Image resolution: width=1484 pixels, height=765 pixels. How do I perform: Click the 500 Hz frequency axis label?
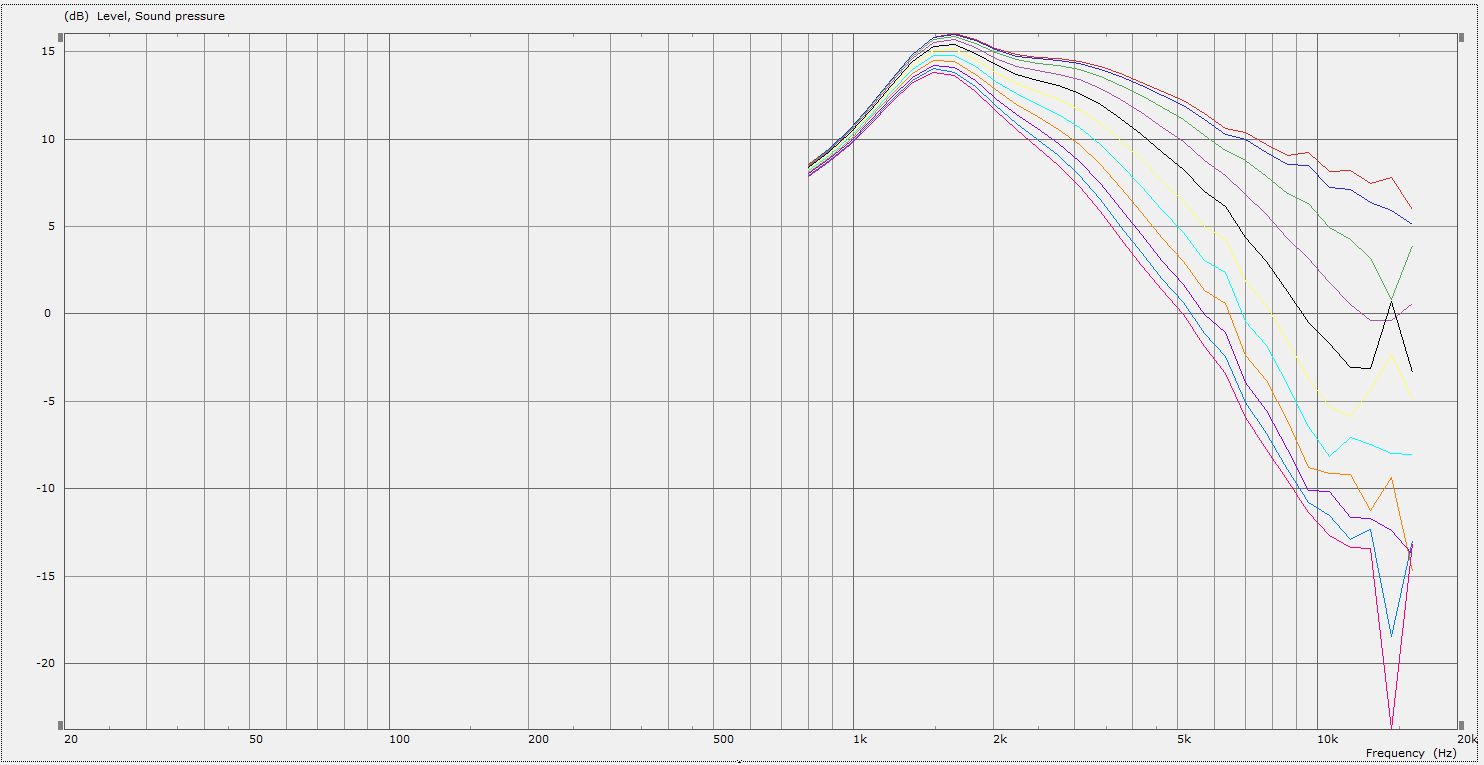(x=724, y=740)
